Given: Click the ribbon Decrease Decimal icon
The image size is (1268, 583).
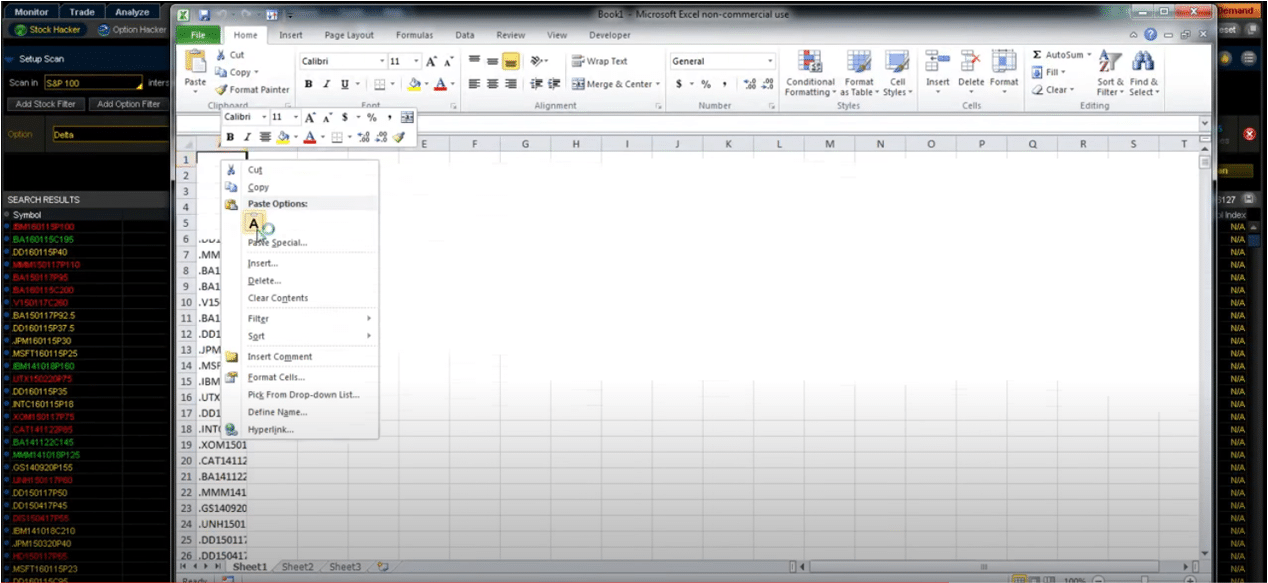Looking at the screenshot, I should click(x=768, y=84).
